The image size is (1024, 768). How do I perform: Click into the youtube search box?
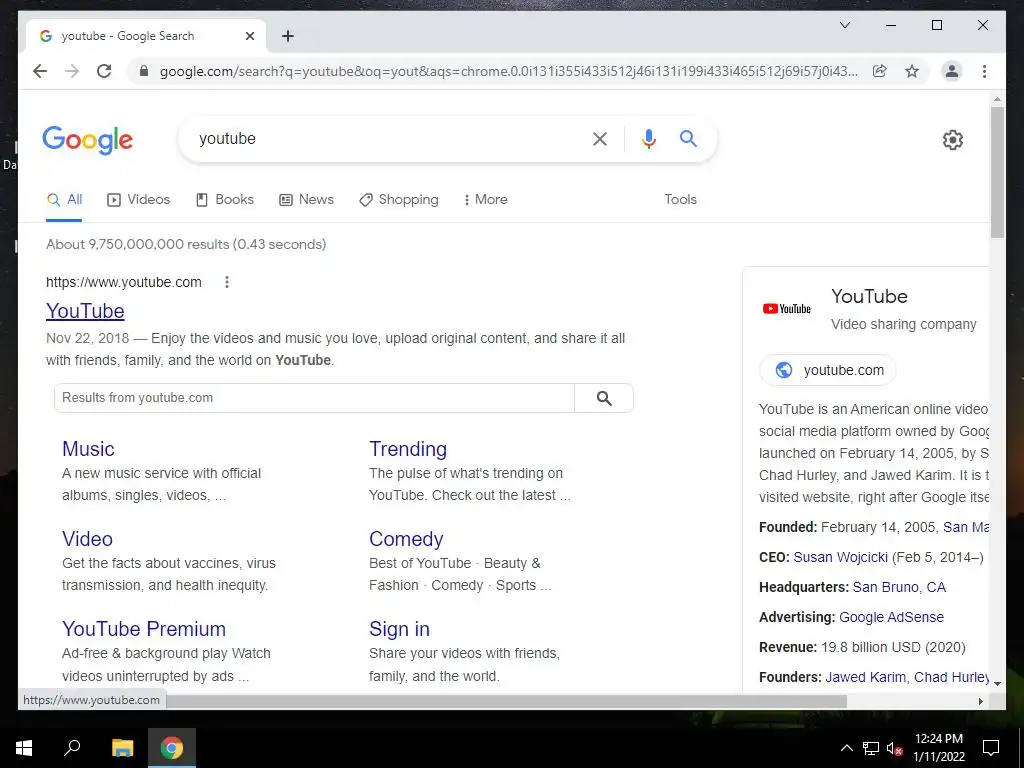385,139
